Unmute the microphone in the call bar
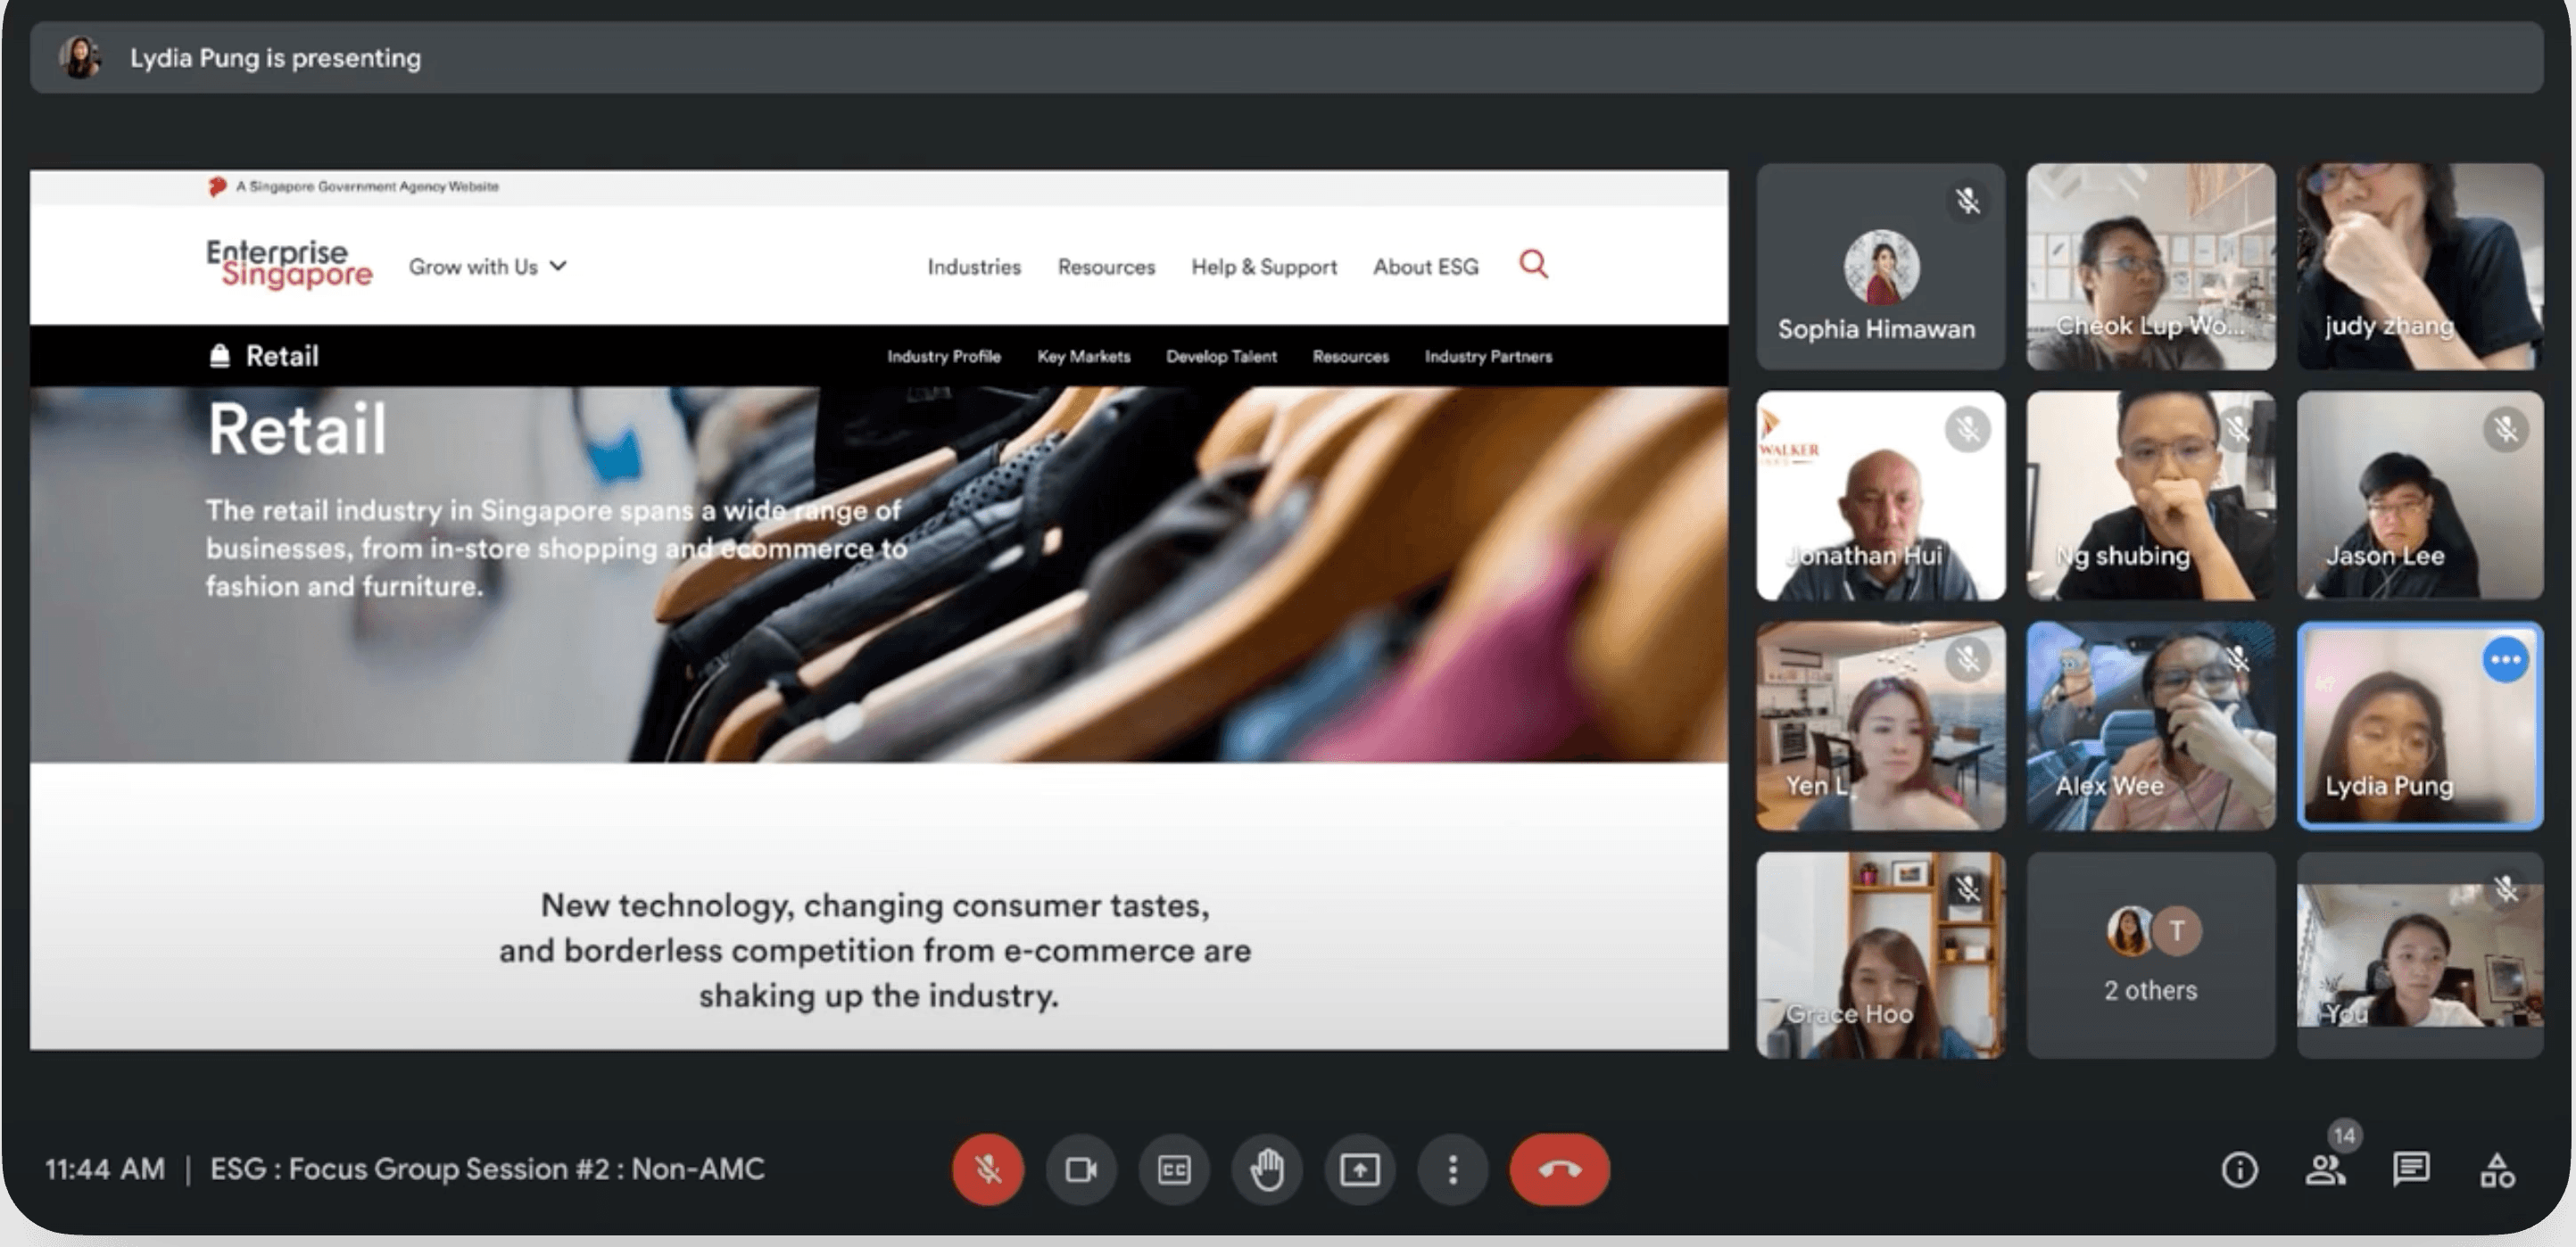 pyautogui.click(x=987, y=1169)
